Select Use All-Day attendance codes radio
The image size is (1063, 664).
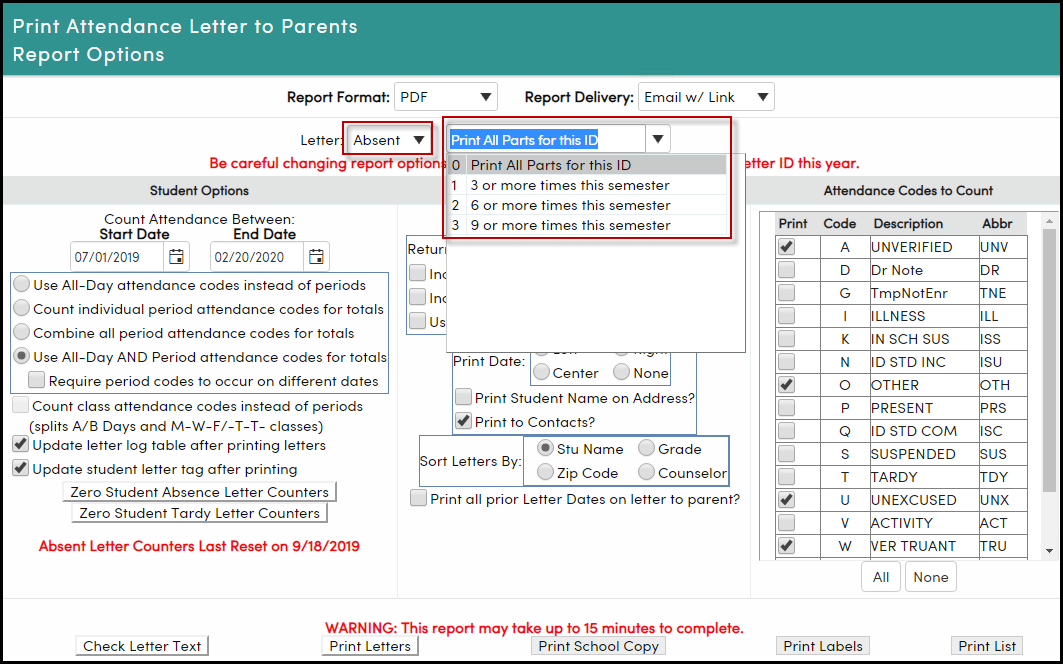[22, 284]
